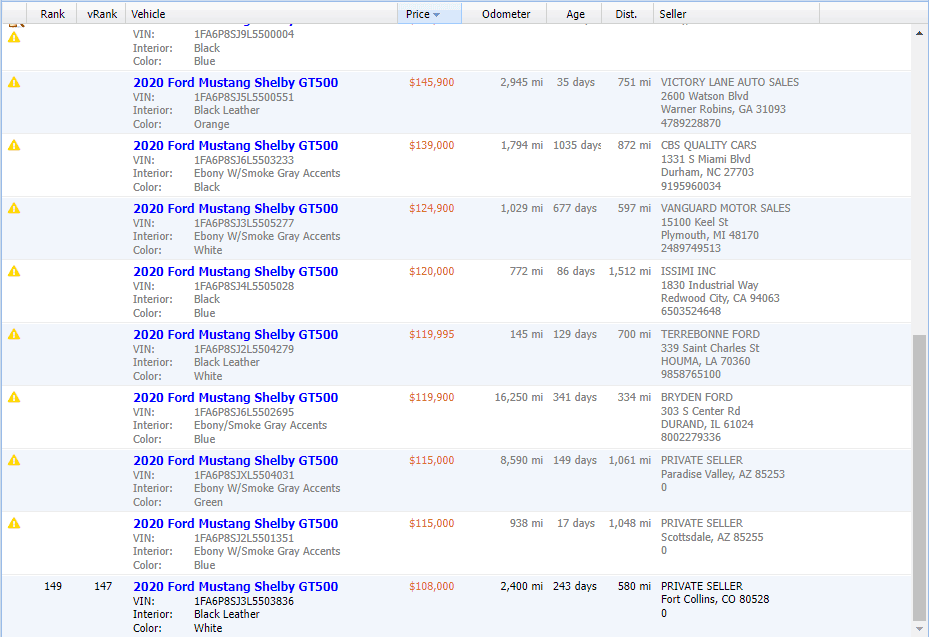The image size is (929, 637).
Task: Open the $124,900 Mustang Shelby GT500 listing
Action: [x=236, y=209]
